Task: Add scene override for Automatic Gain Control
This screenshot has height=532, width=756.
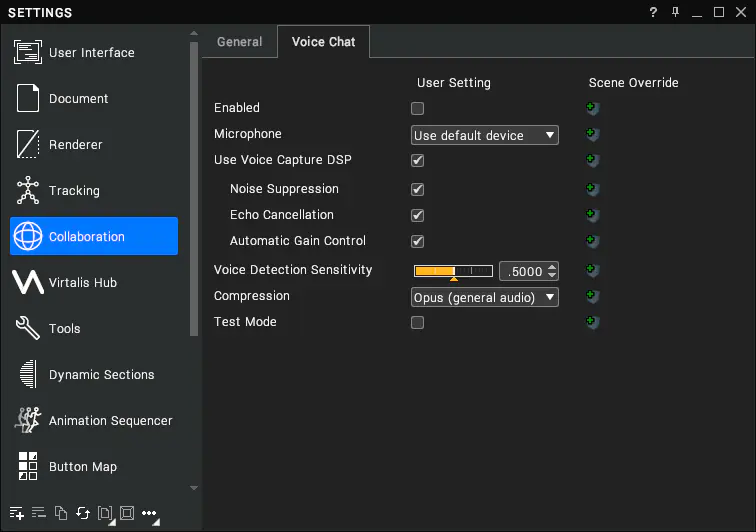Action: tap(593, 241)
